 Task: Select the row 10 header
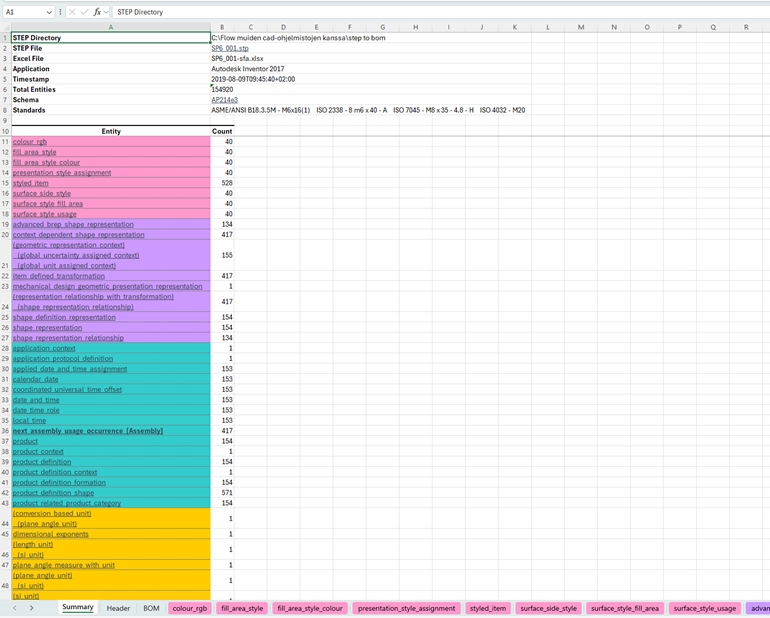click(5, 131)
